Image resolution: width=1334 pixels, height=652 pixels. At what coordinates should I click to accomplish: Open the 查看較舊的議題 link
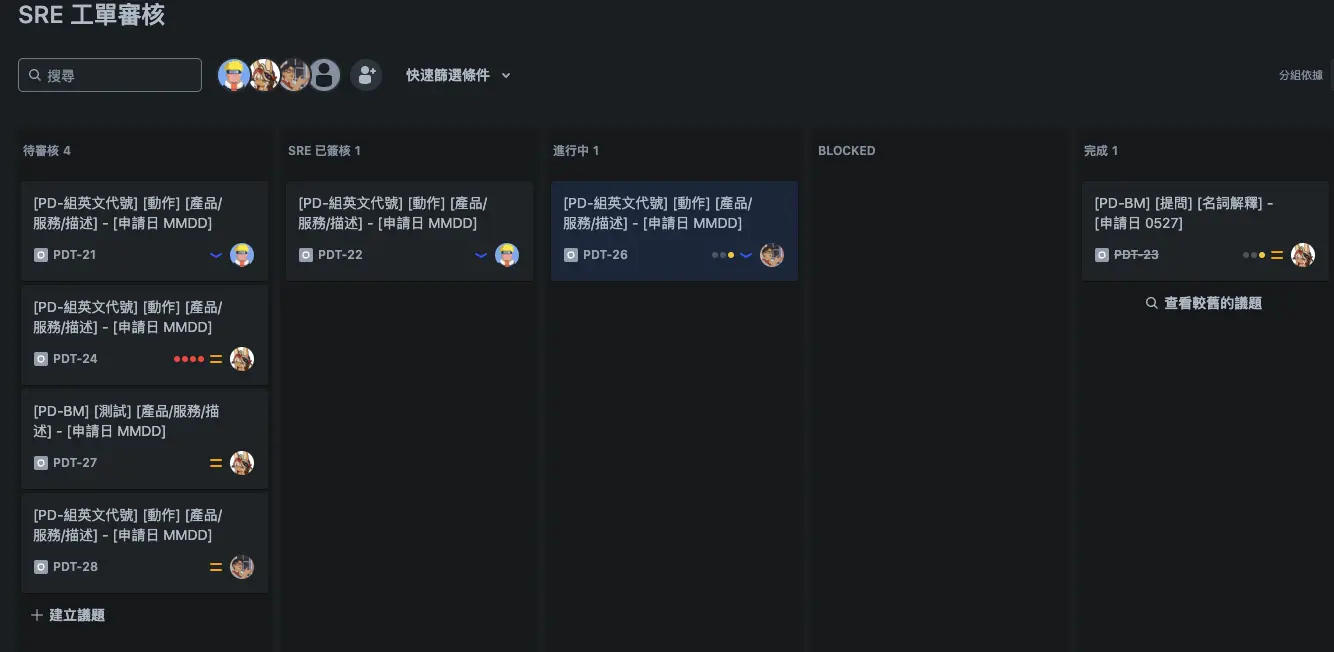click(1204, 303)
